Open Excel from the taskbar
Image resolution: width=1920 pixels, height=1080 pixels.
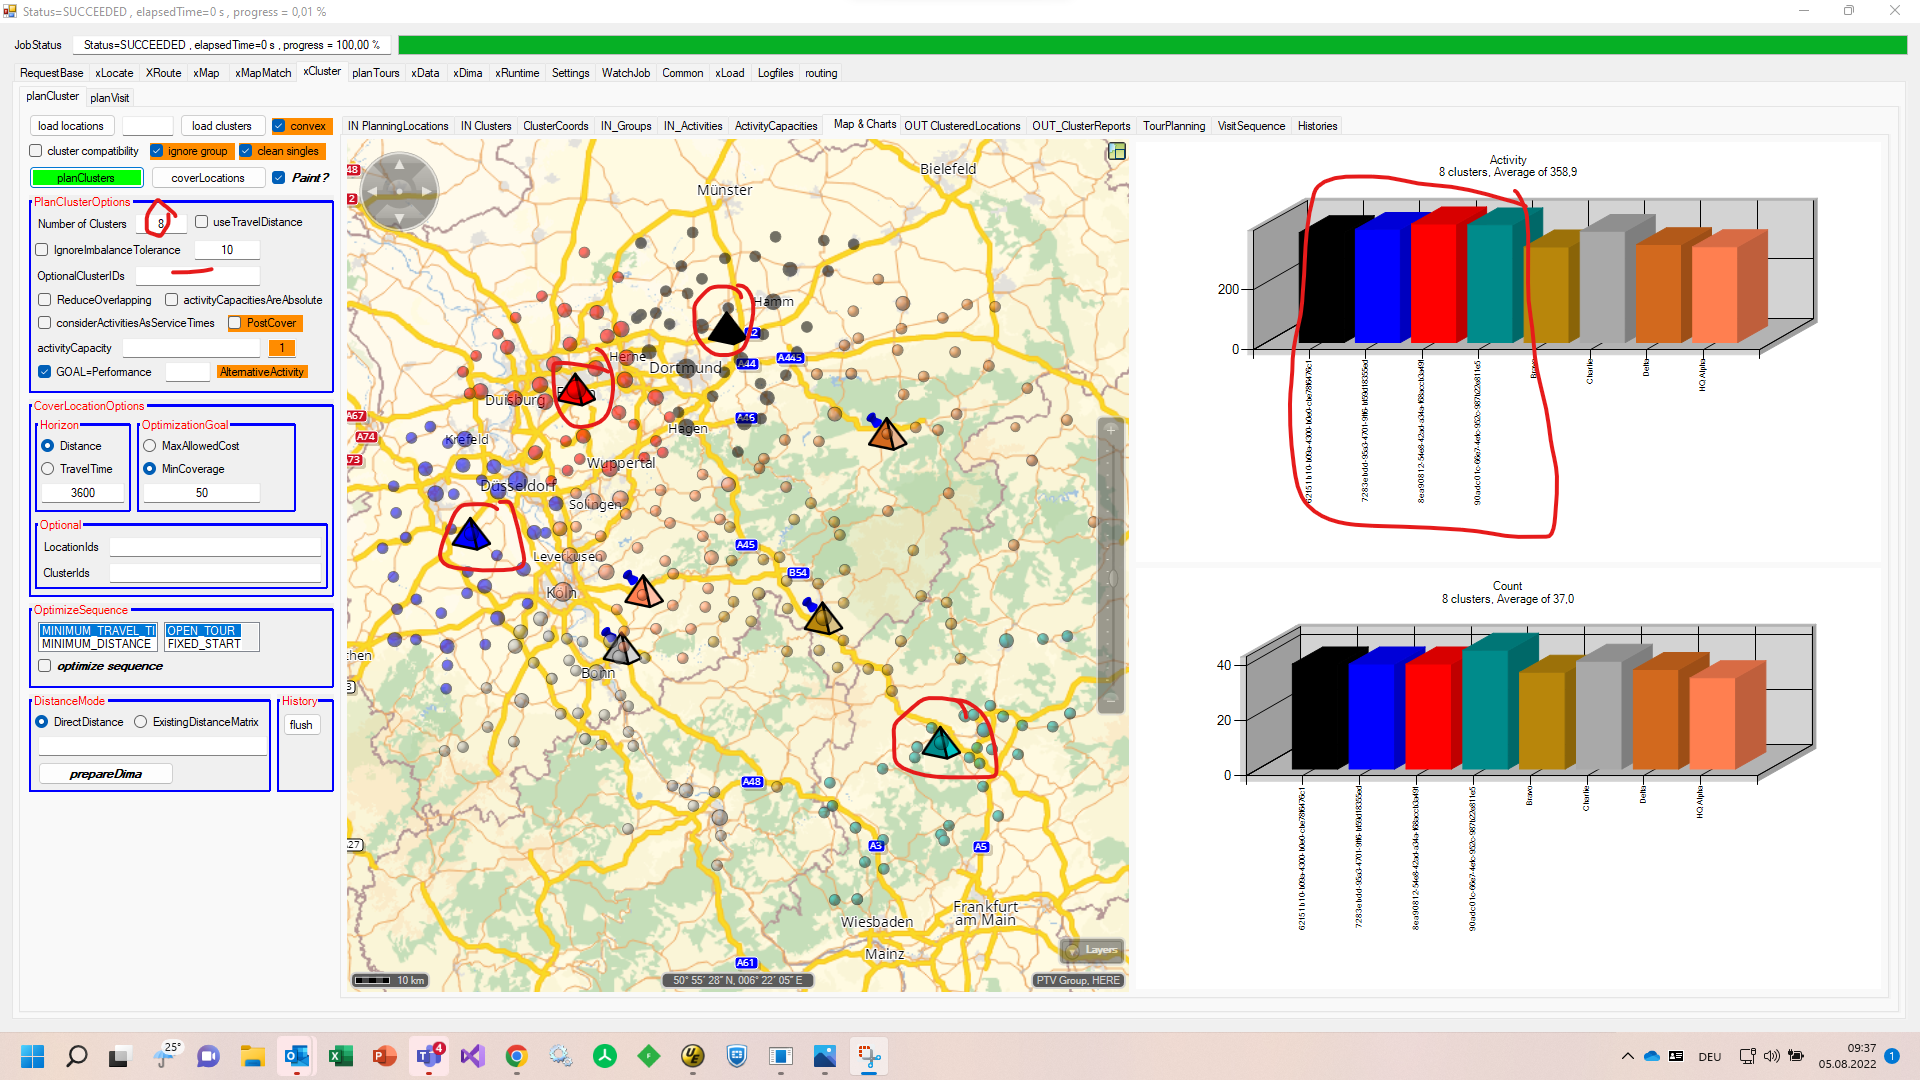pos(341,1056)
